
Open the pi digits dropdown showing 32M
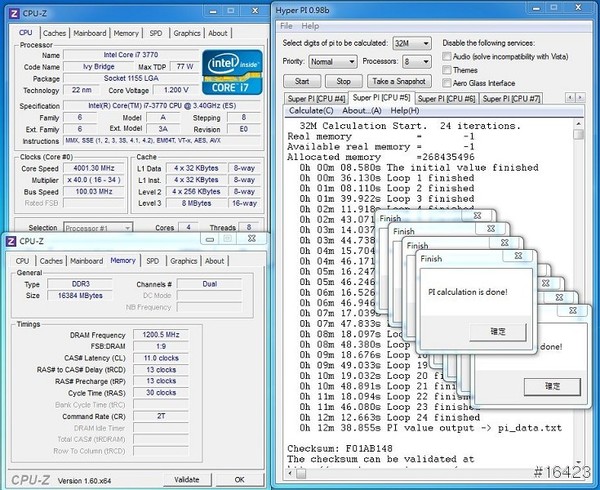point(412,44)
